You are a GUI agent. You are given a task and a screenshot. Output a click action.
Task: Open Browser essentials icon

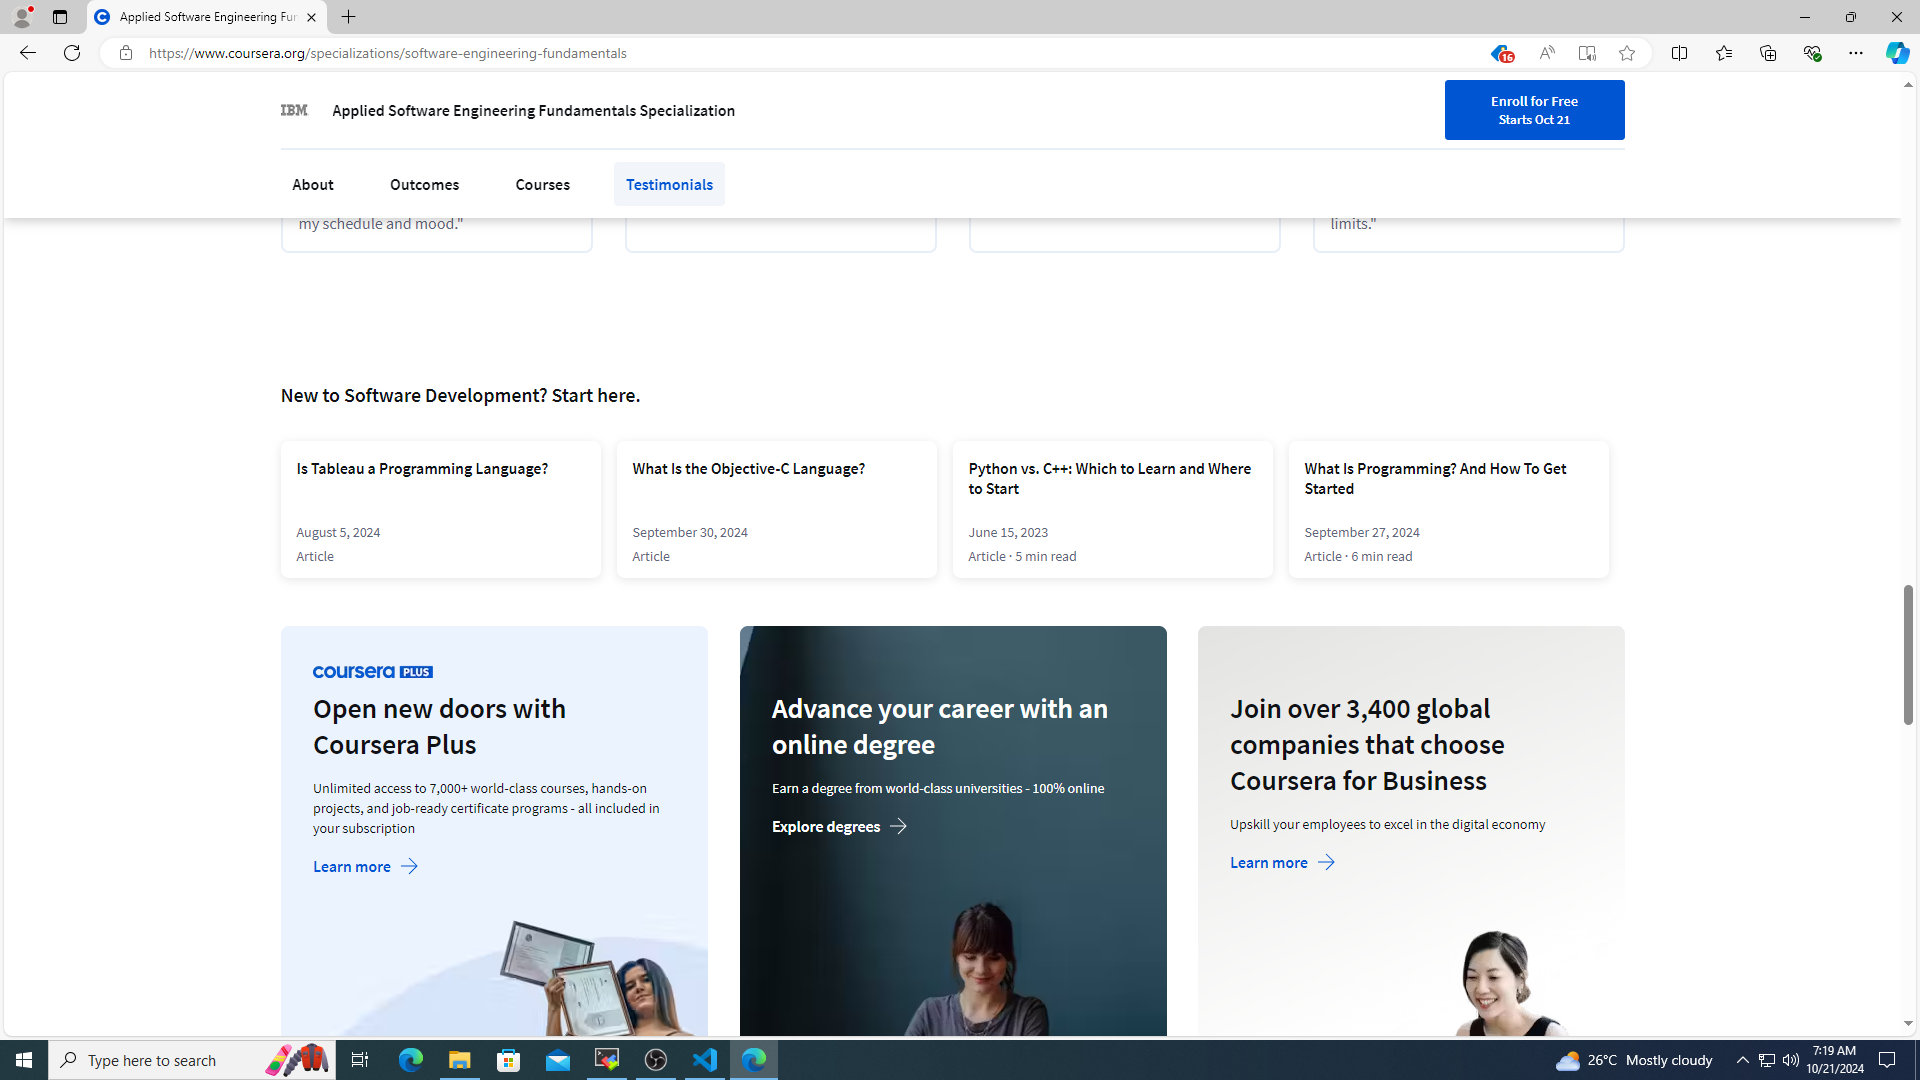coord(1812,53)
